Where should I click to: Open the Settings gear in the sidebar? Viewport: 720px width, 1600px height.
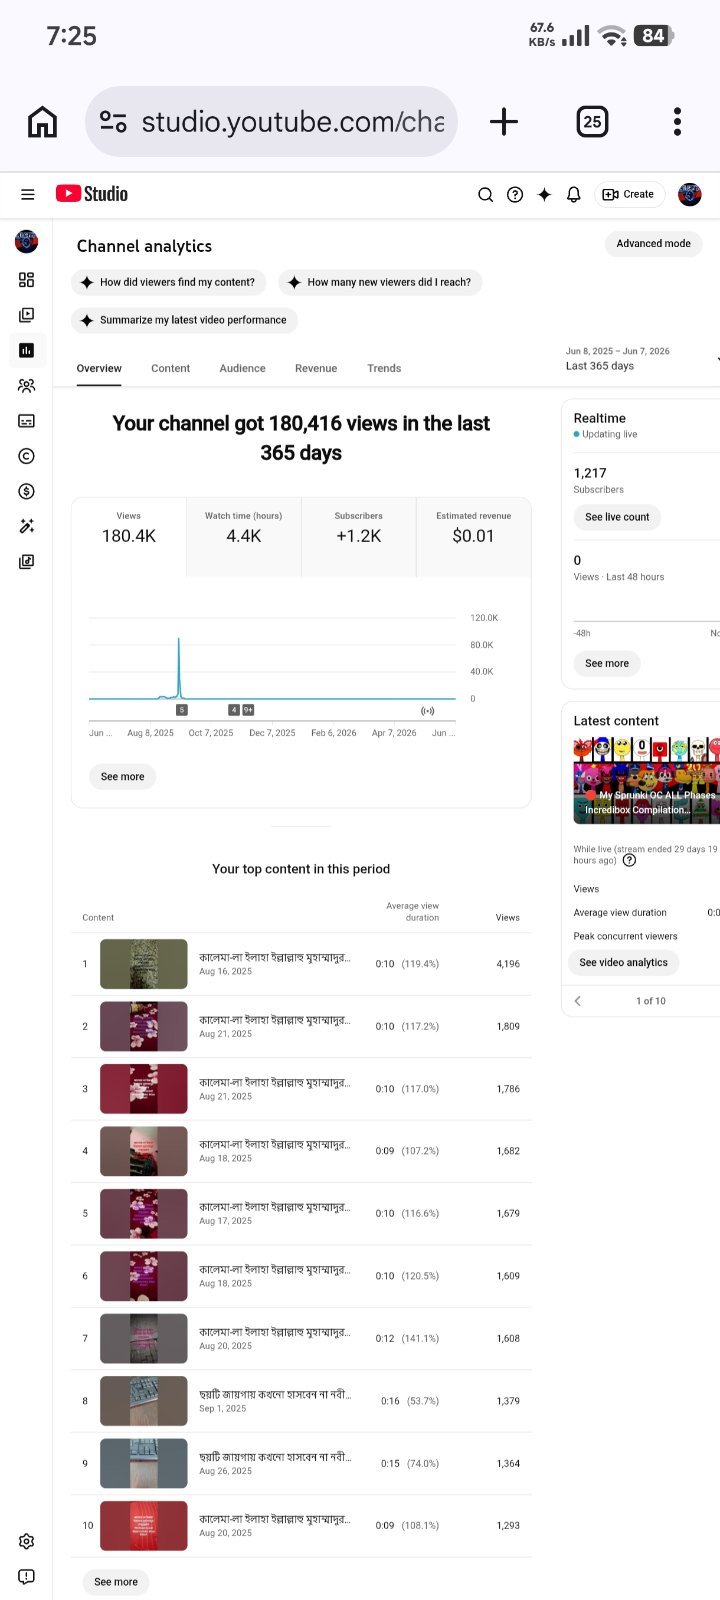[x=27, y=1541]
